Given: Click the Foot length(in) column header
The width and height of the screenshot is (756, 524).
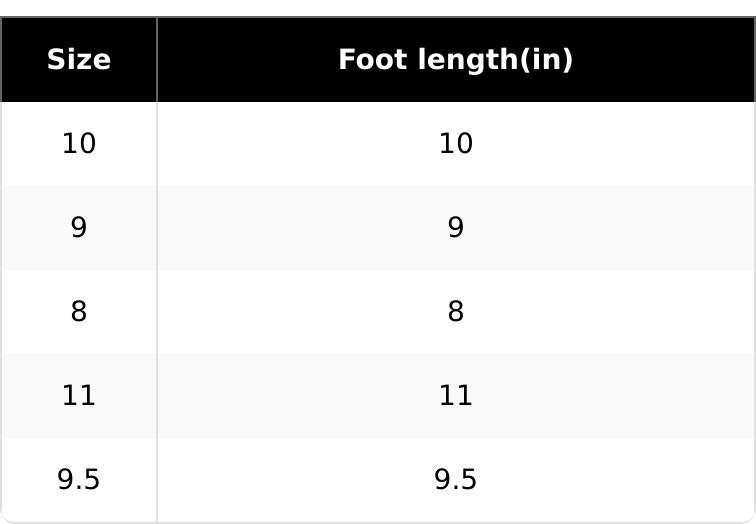Looking at the screenshot, I should point(455,60).
